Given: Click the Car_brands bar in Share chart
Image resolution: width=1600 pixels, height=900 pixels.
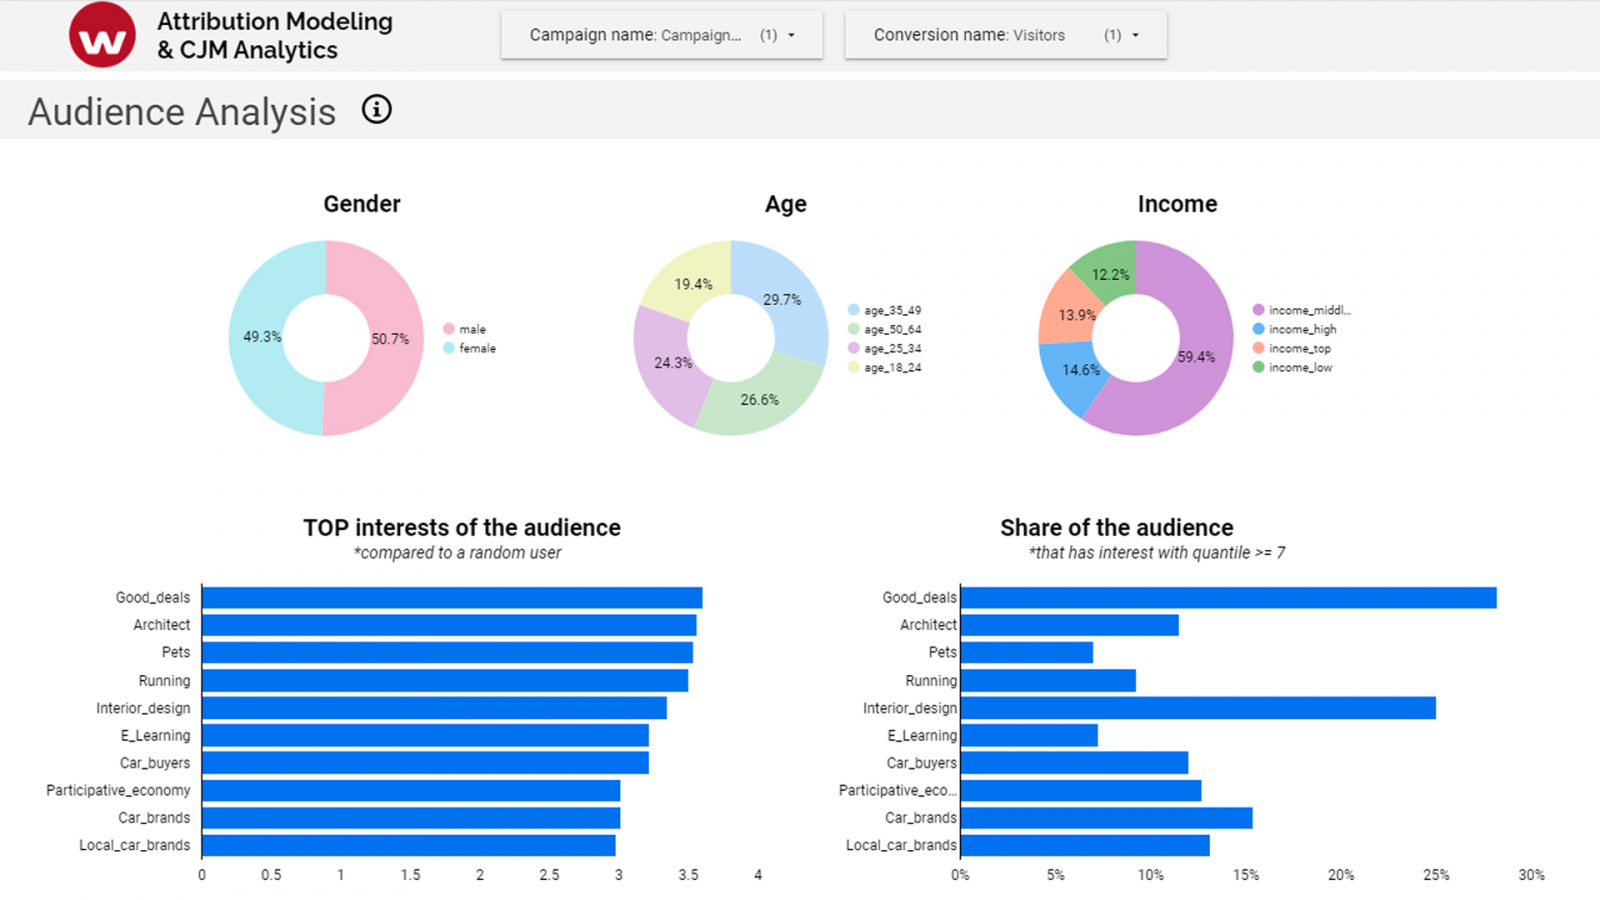Looking at the screenshot, I should (1105, 818).
